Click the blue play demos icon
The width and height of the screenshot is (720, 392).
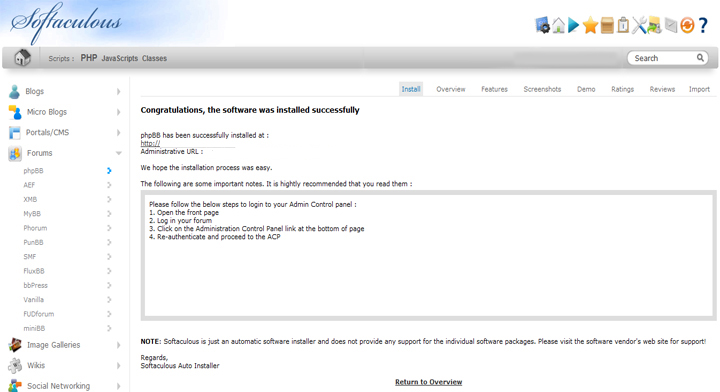tap(573, 25)
